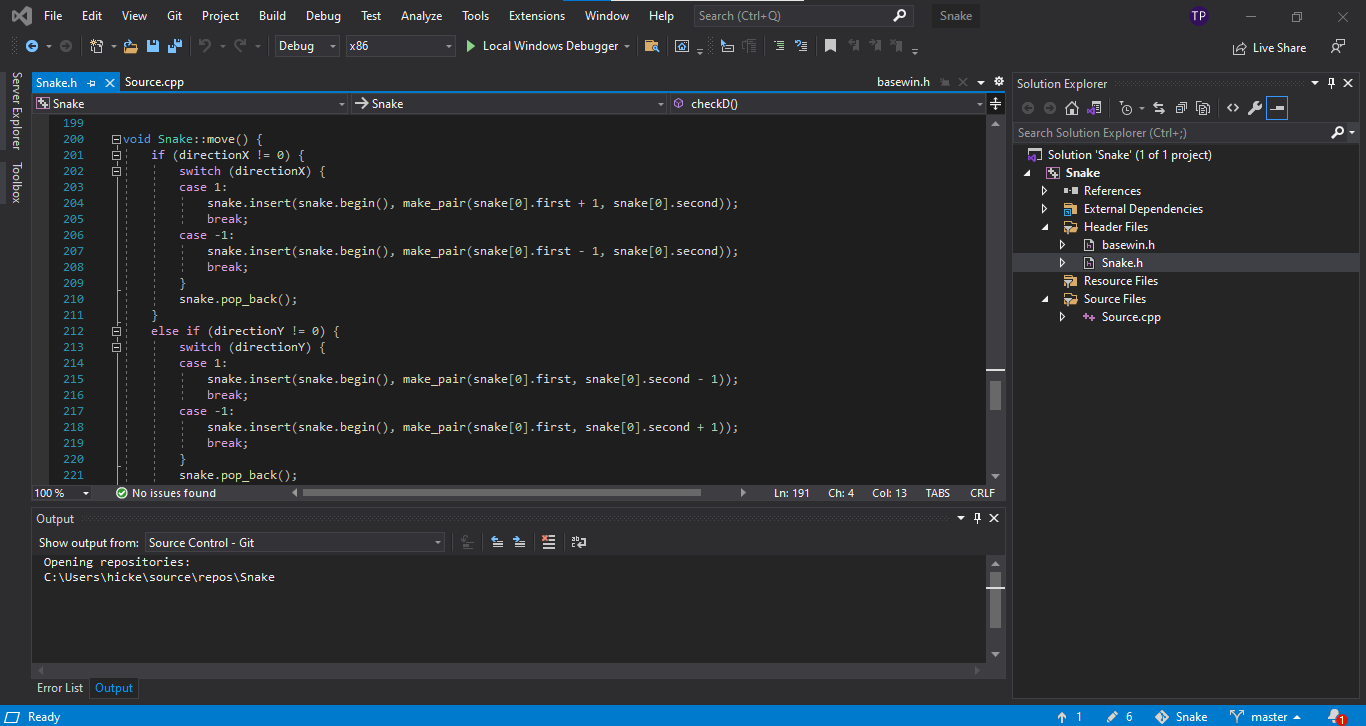Click the Home icon in Solution Explorer

point(1072,108)
